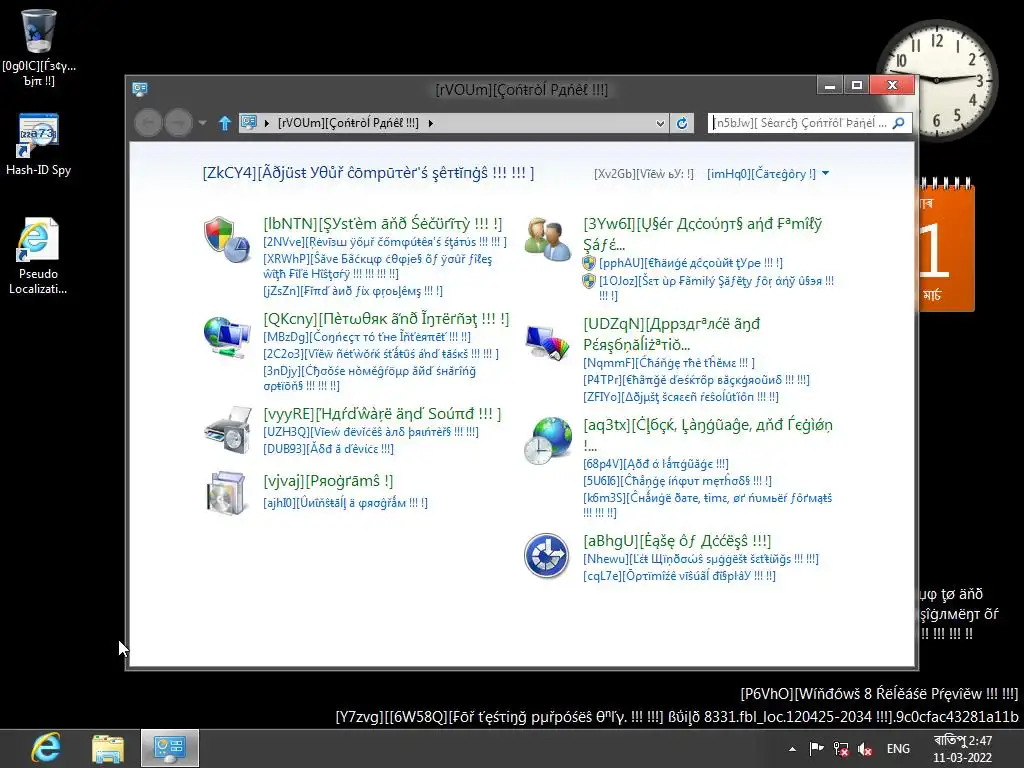The image size is (1024, 768).
Task: Click the Control Panel breadcrumb text
Action: pos(348,123)
